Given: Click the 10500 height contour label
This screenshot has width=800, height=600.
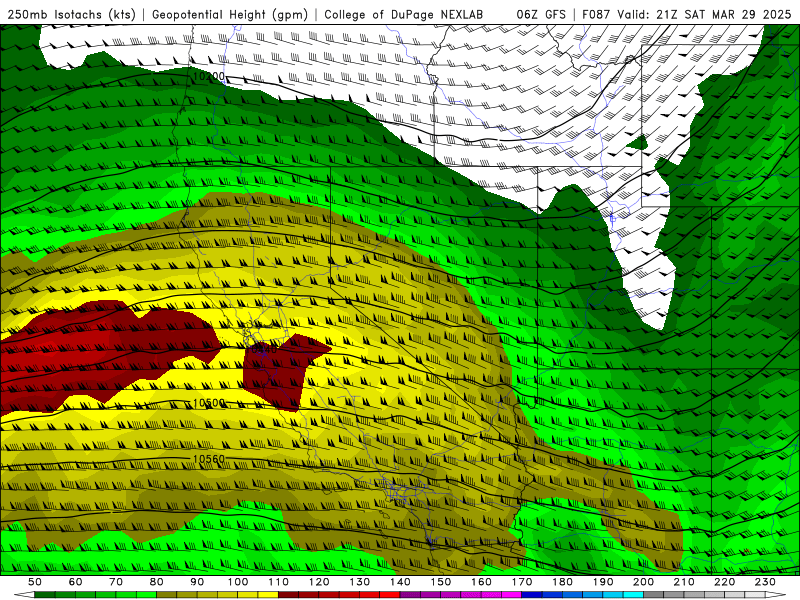Looking at the screenshot, I should (x=209, y=403).
